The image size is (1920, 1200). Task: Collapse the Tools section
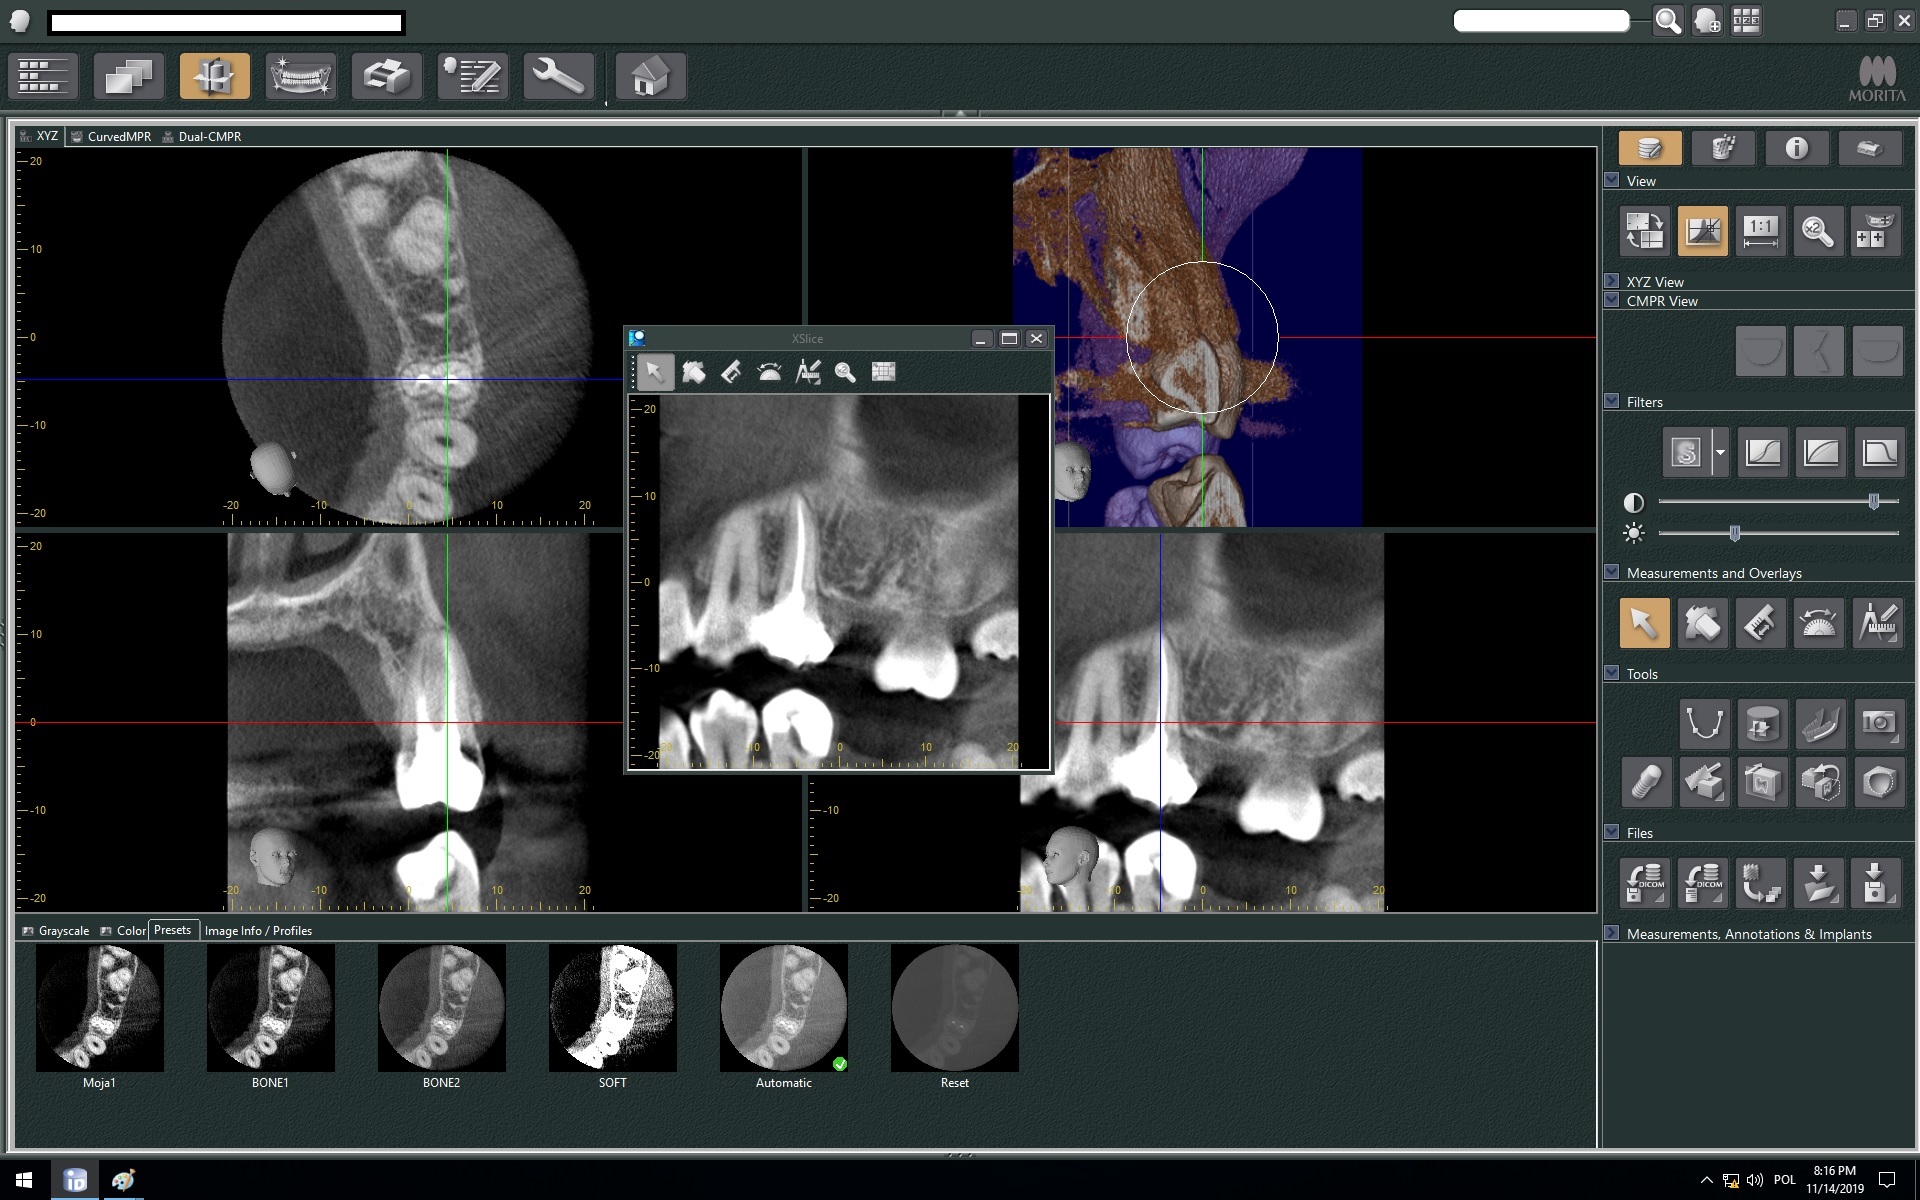tap(1611, 673)
